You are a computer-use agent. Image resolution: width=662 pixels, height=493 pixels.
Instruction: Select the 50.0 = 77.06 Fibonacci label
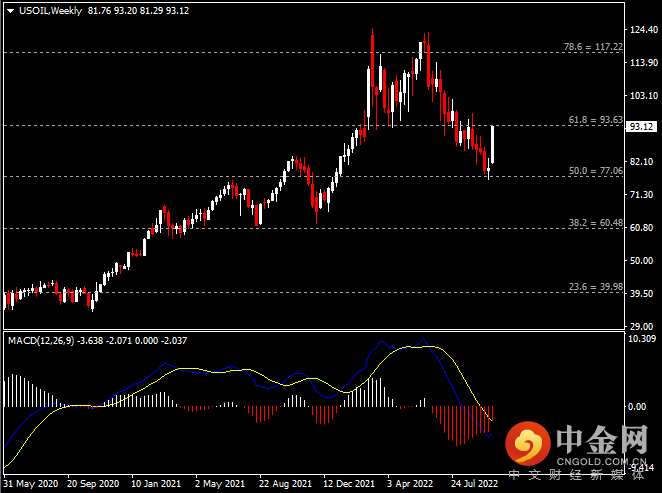click(596, 171)
